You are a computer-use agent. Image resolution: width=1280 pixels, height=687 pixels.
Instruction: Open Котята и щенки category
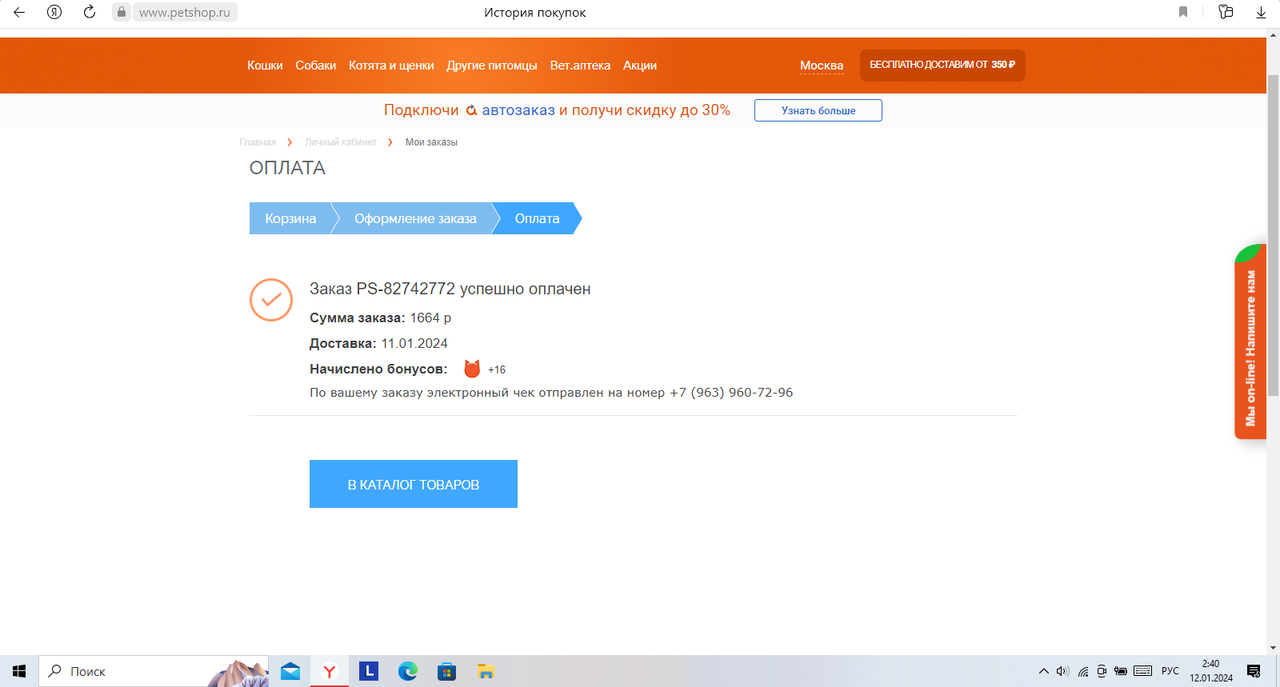[391, 65]
